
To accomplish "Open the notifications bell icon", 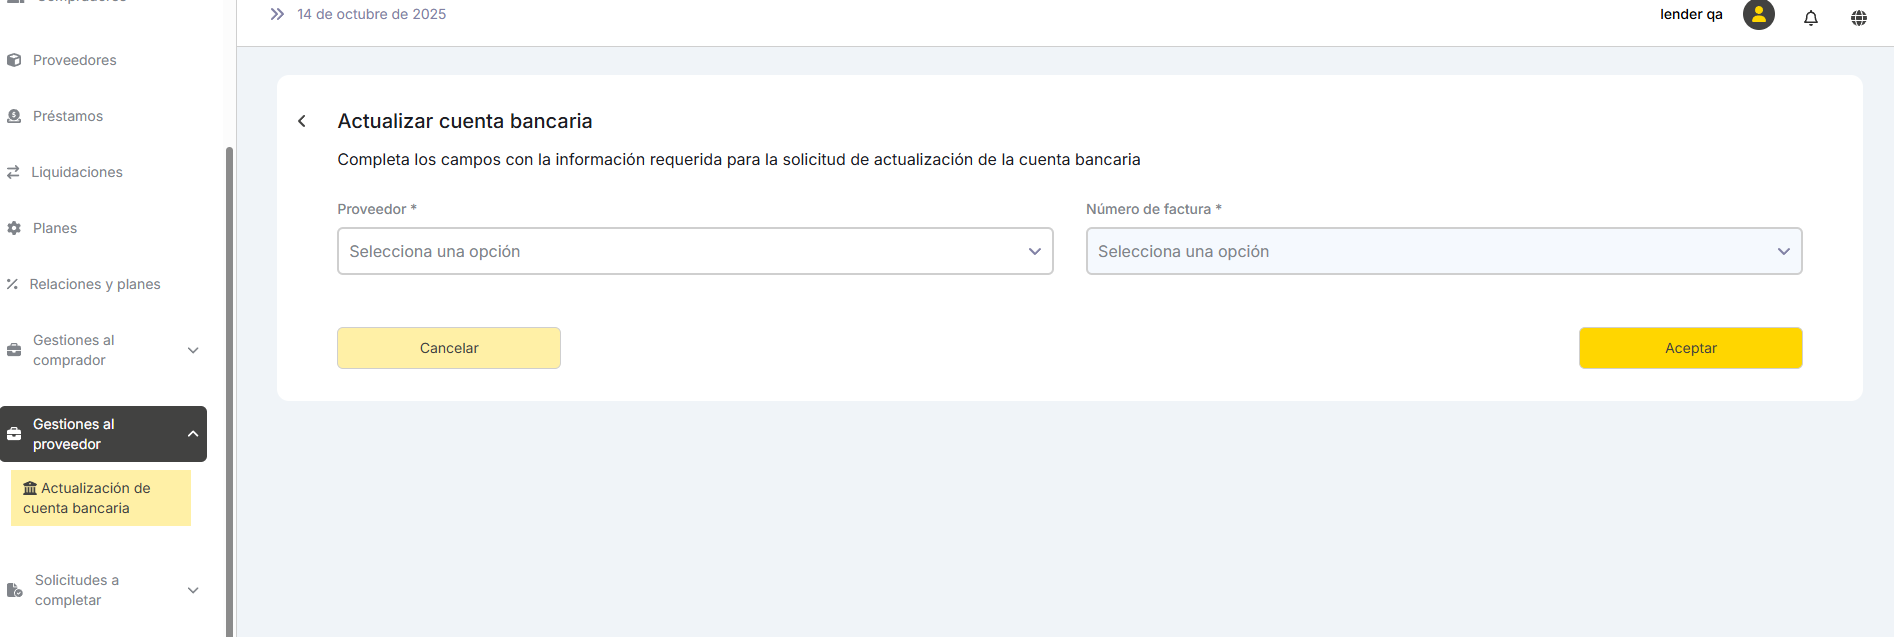I will pos(1810,17).
